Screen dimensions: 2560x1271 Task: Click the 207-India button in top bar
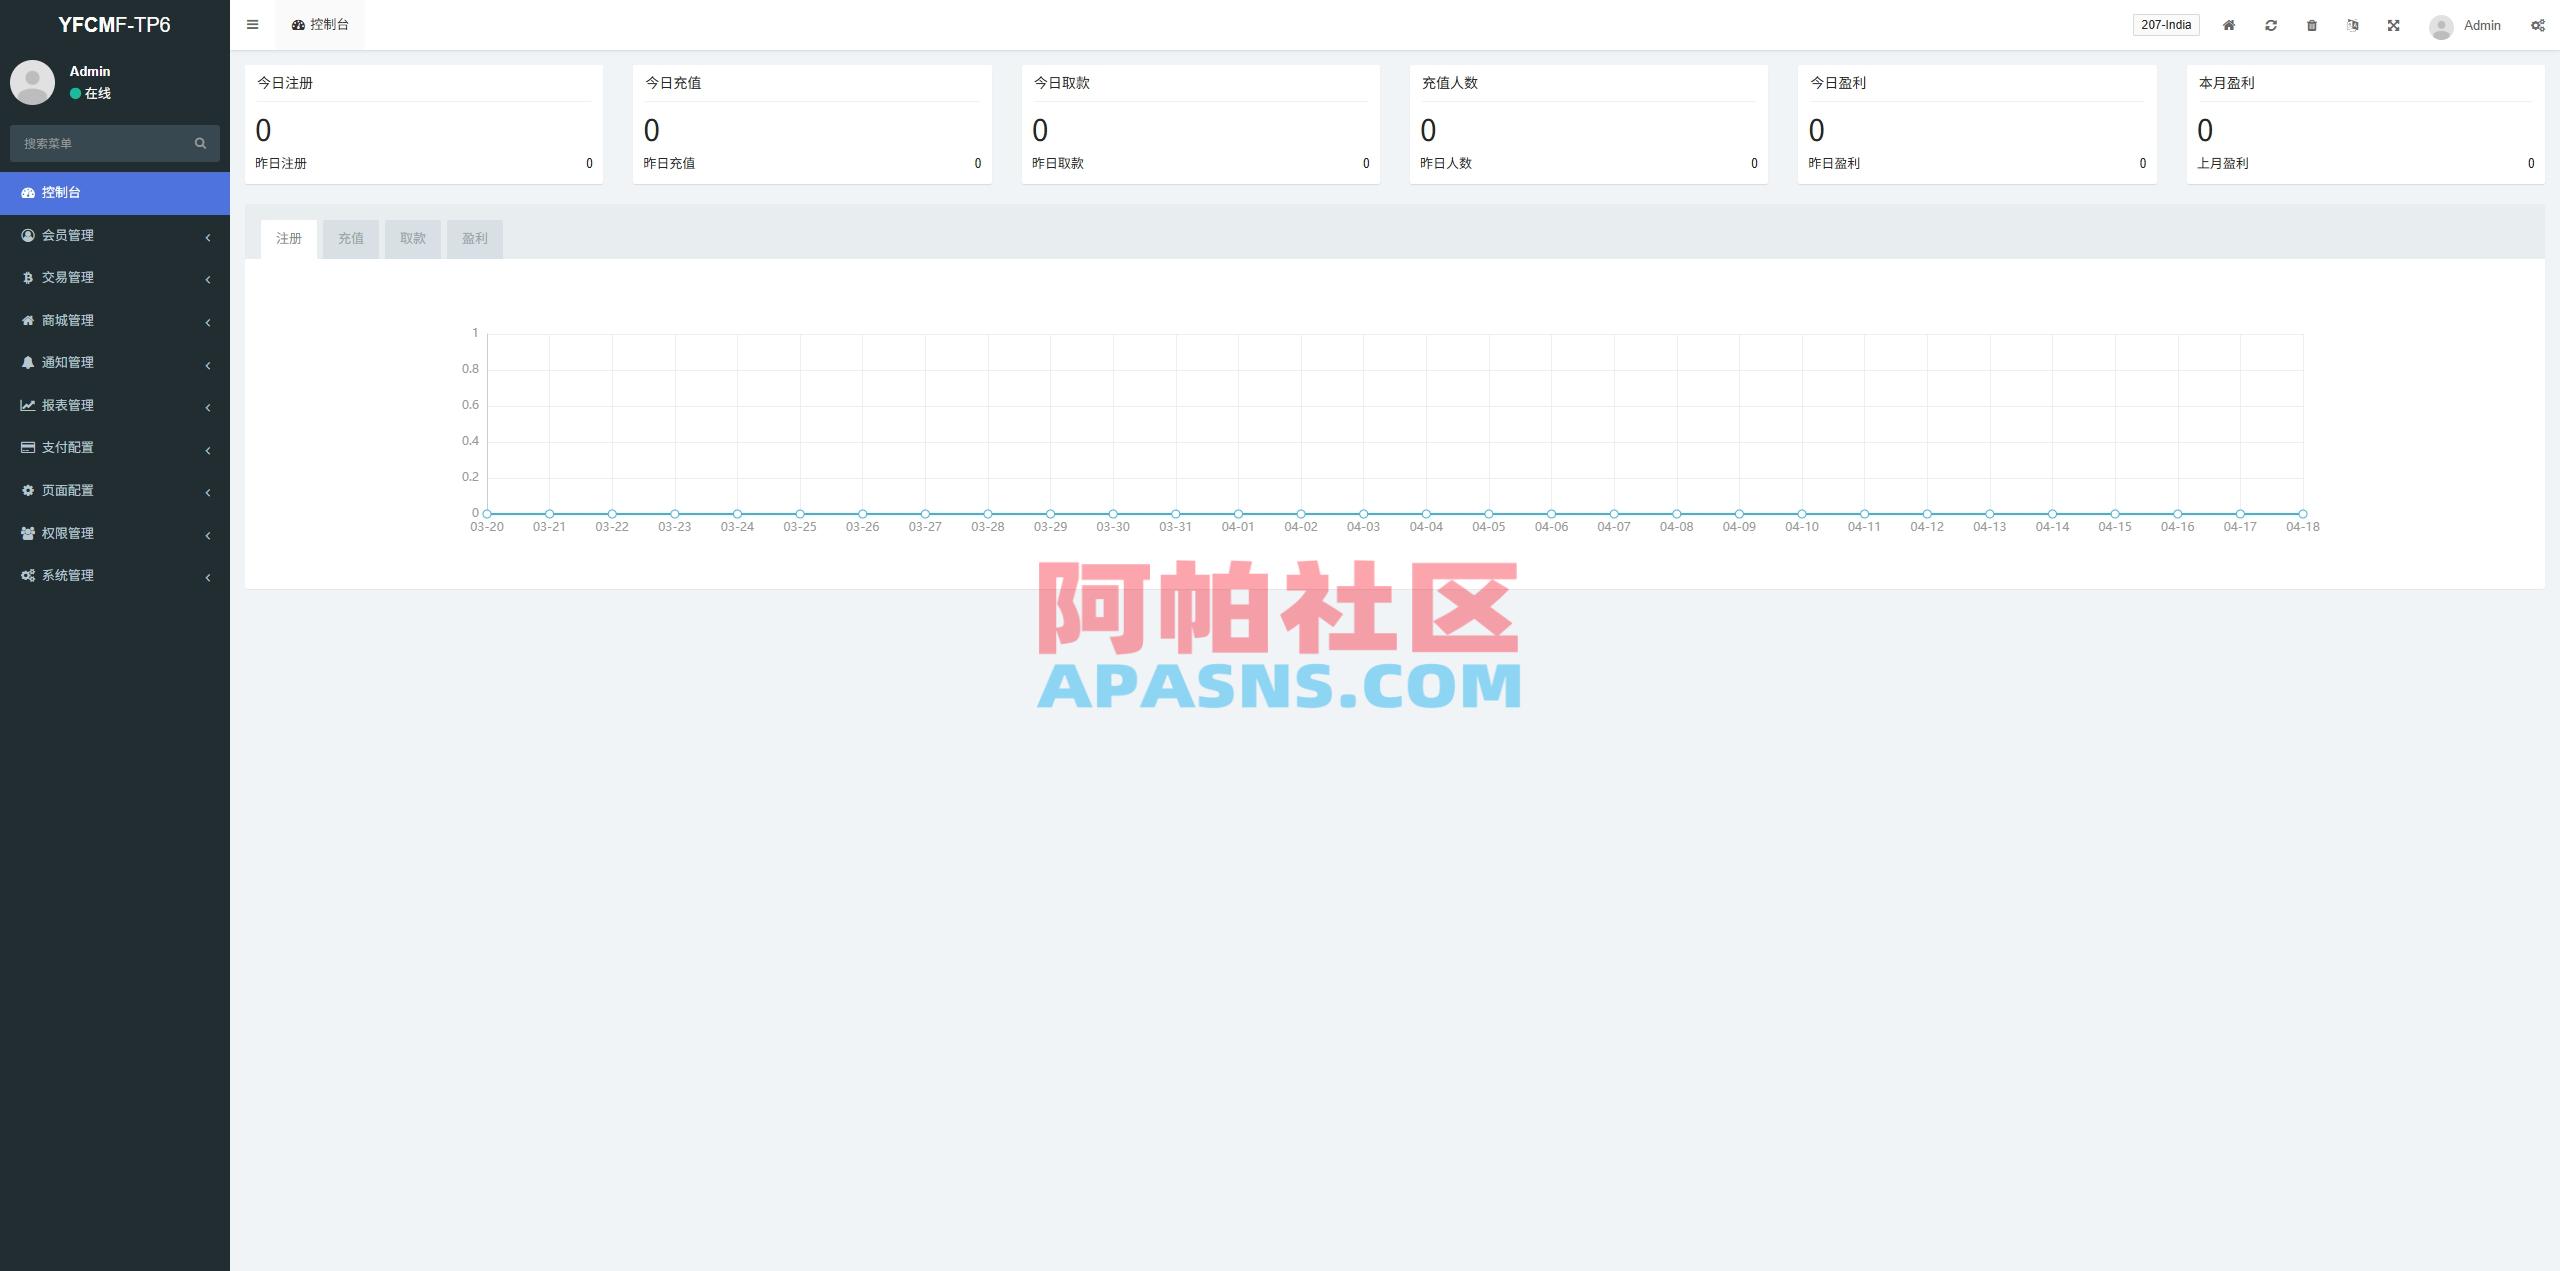point(2165,24)
